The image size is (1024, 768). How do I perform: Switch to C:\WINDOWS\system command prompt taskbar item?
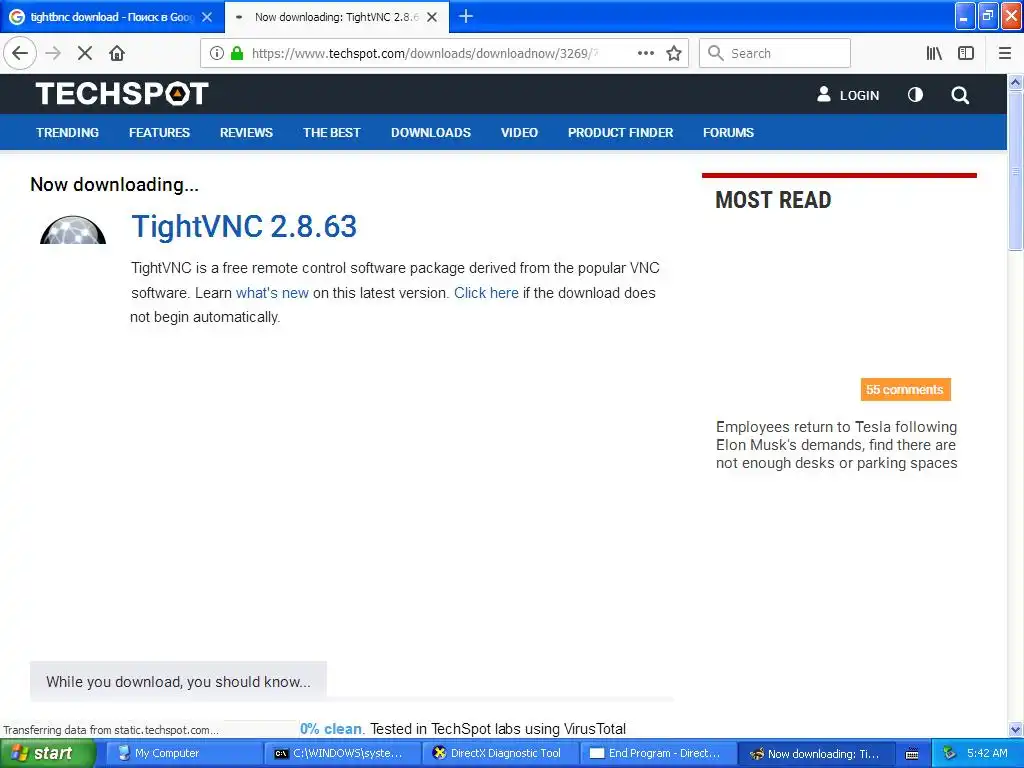click(x=343, y=753)
